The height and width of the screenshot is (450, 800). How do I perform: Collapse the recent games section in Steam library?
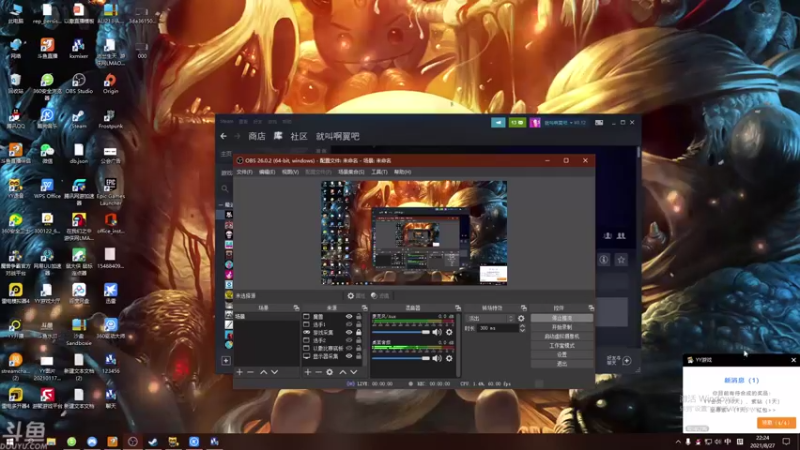coord(221,205)
